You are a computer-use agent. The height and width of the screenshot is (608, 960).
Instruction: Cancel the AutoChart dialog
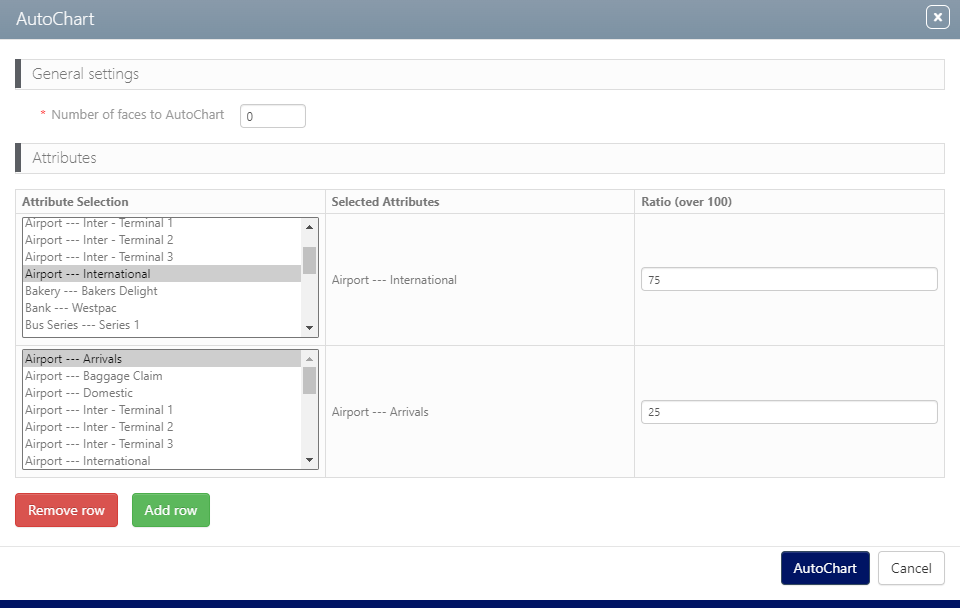910,568
